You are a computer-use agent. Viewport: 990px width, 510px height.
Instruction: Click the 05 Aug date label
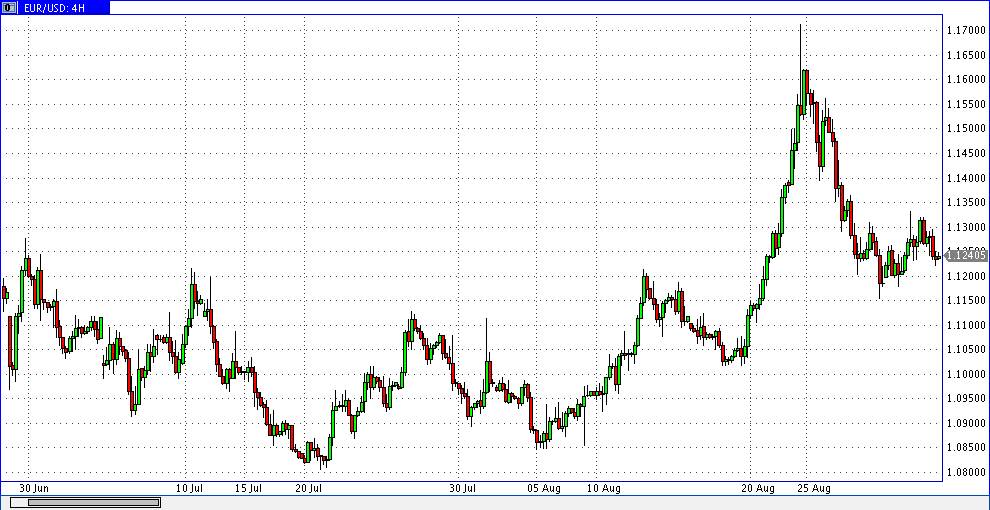[543, 489]
